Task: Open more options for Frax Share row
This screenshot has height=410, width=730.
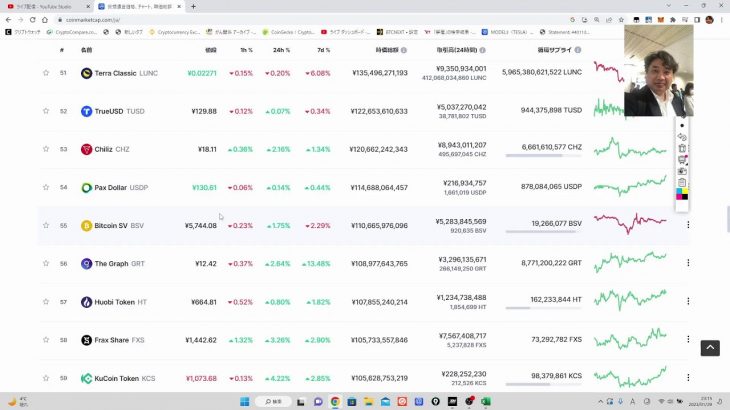Action: pyautogui.click(x=688, y=339)
